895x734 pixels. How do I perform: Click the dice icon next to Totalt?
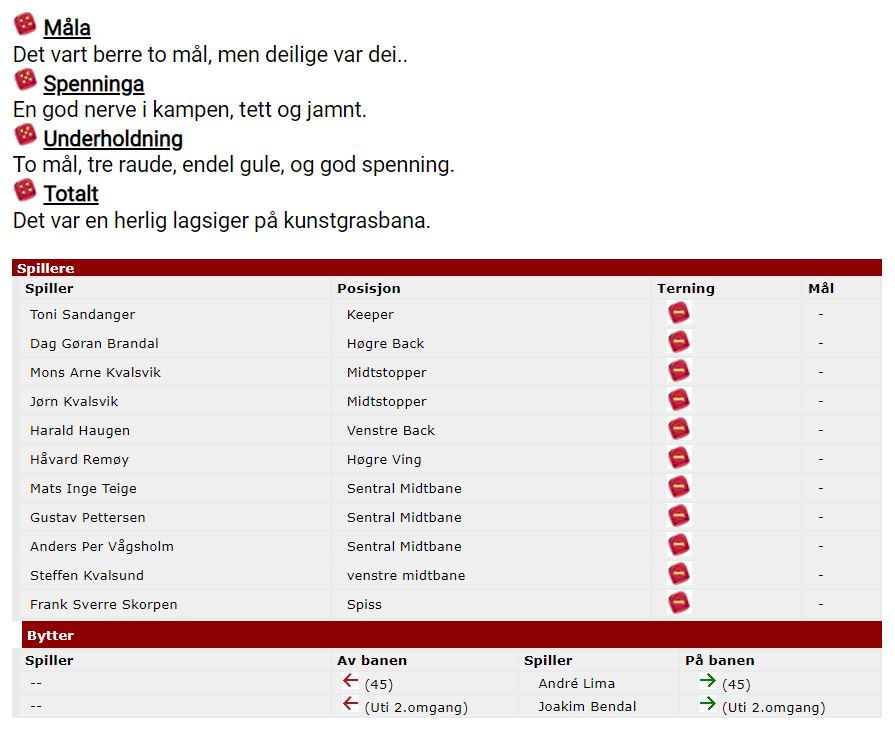pyautogui.click(x=25, y=190)
